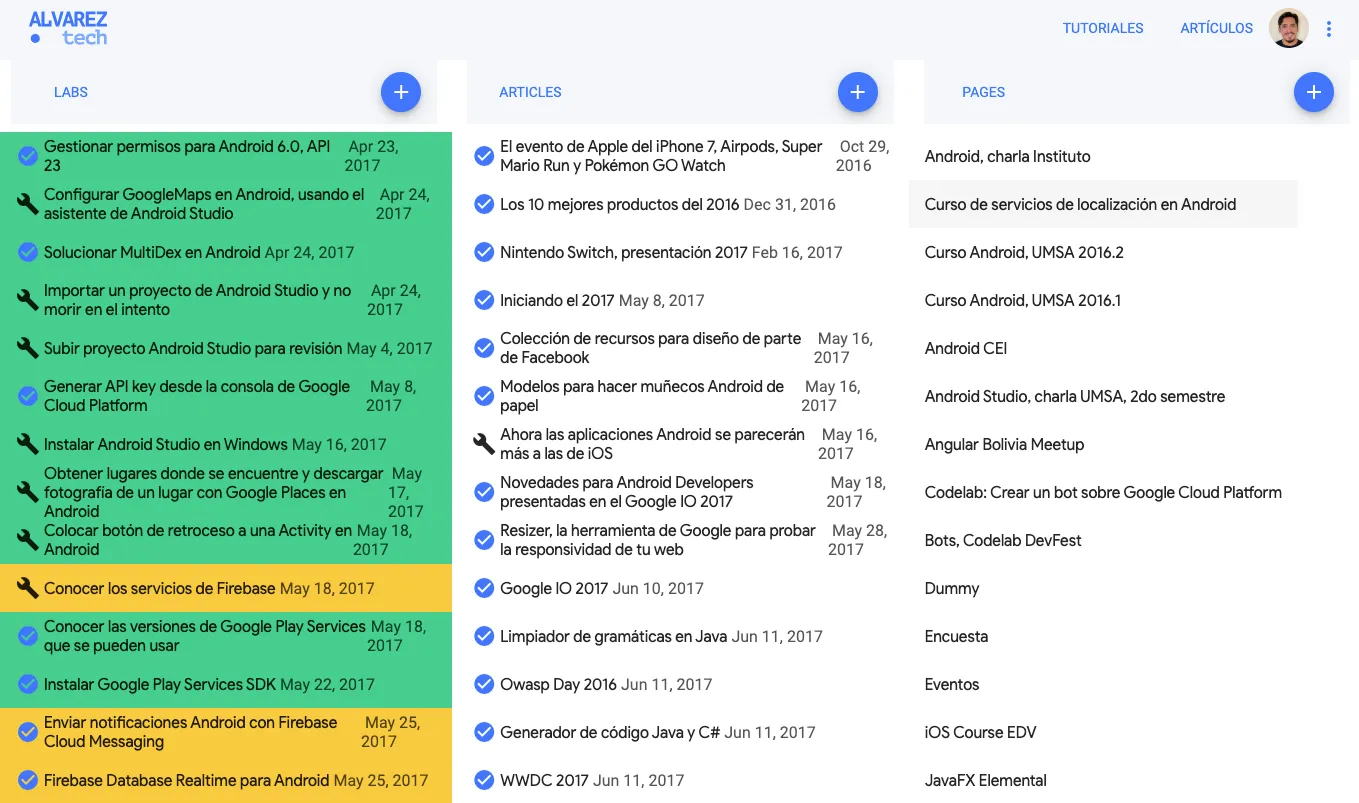Click wrench icon beside Importar un proyecto
The height and width of the screenshot is (803, 1359).
tap(28, 300)
